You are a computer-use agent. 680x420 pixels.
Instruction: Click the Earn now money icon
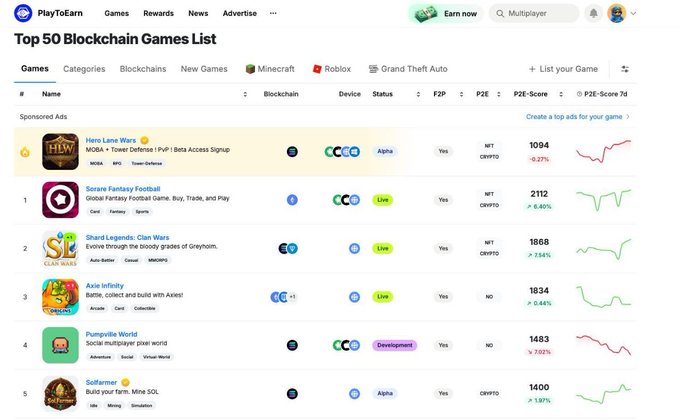tap(425, 14)
